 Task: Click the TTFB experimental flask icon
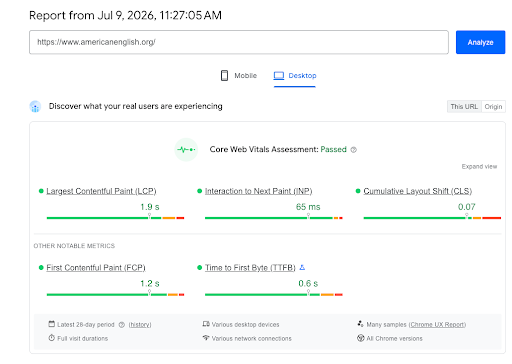302,267
